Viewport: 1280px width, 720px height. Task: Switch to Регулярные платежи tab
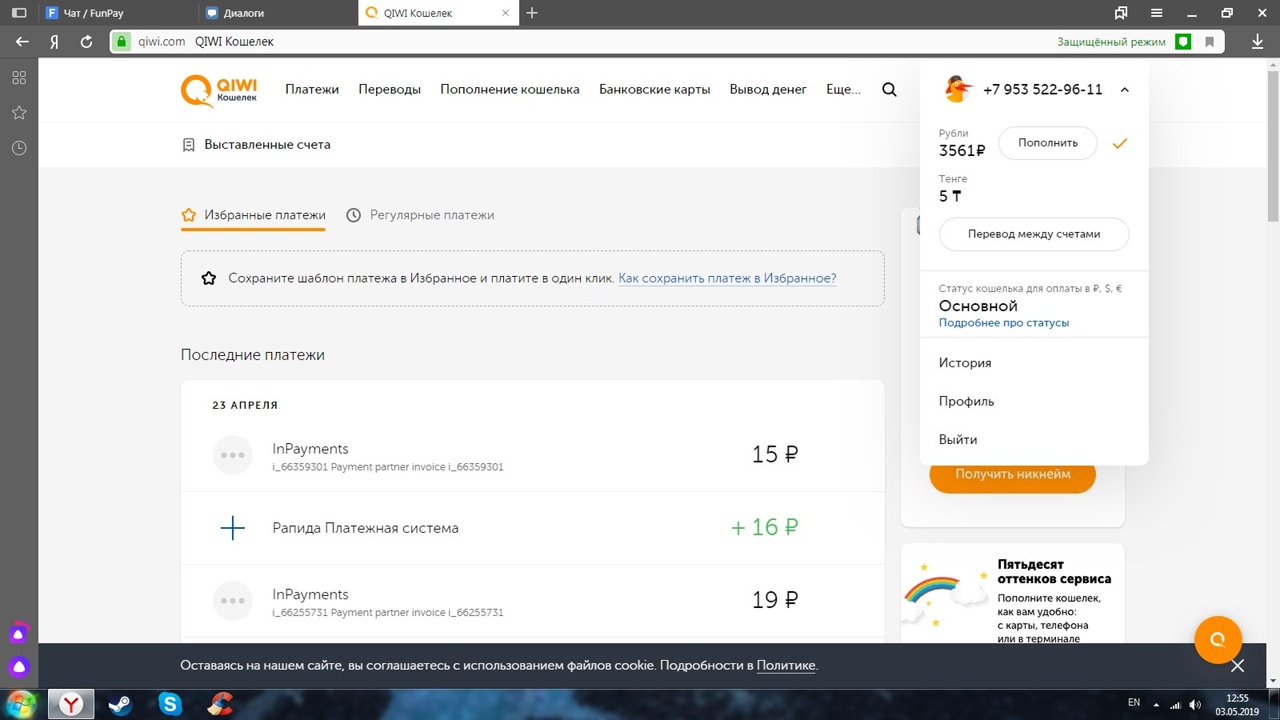coord(421,215)
